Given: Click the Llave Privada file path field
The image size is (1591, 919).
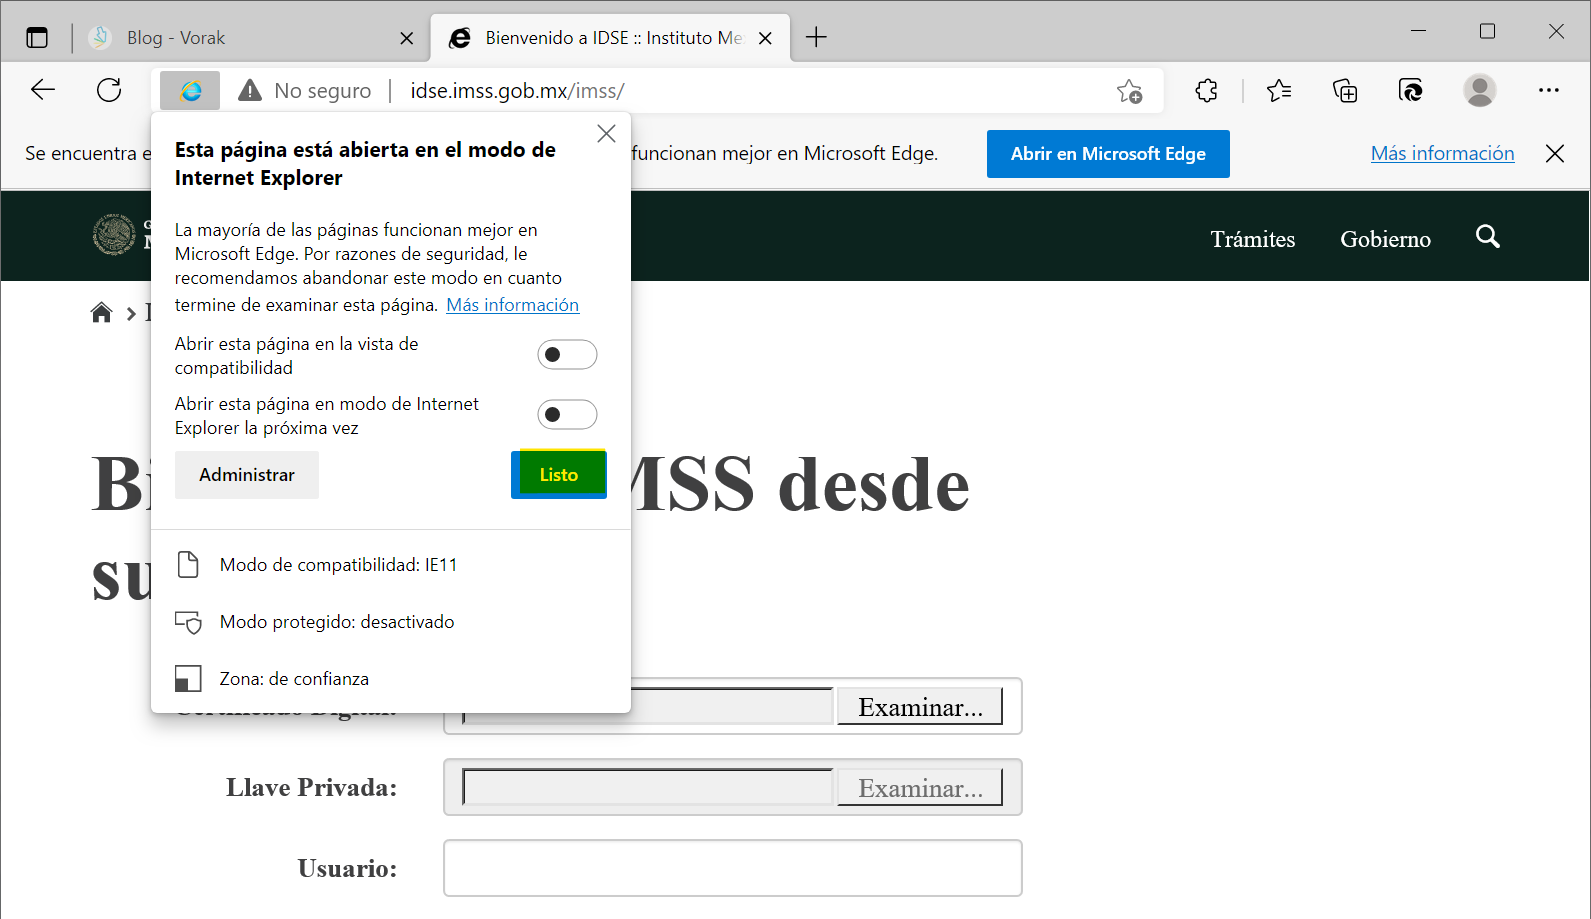Looking at the screenshot, I should [x=648, y=788].
